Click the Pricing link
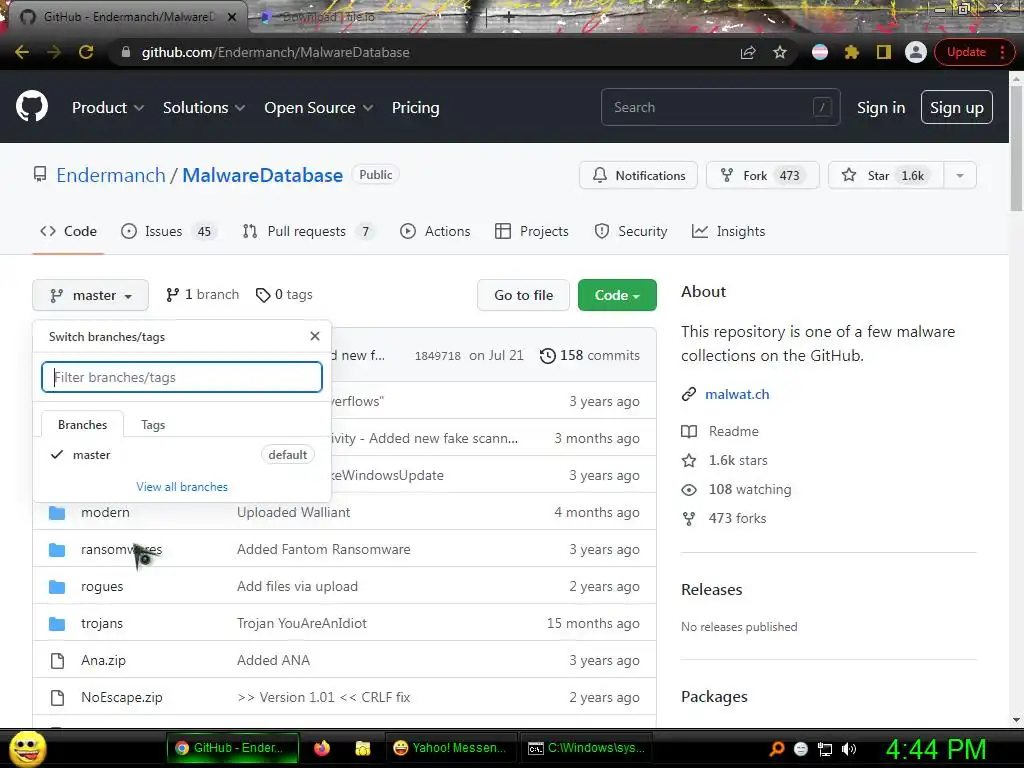1024x768 pixels. (x=415, y=108)
